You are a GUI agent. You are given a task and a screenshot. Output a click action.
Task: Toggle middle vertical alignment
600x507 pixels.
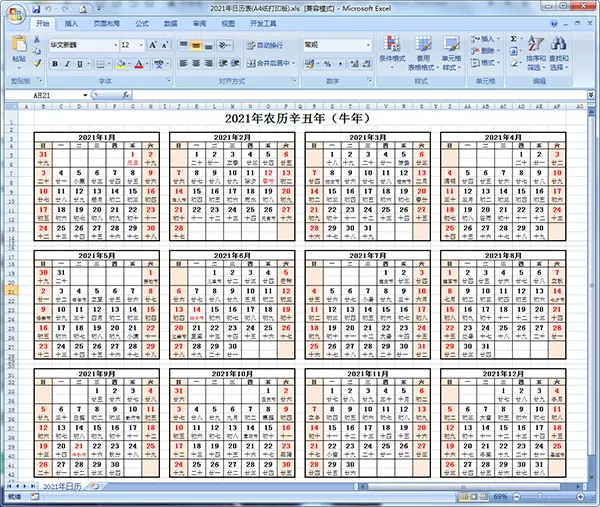[x=196, y=46]
